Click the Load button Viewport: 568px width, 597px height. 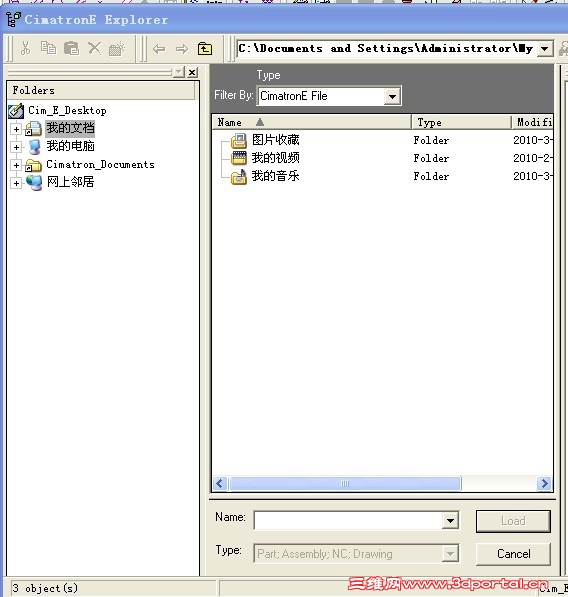(513, 521)
